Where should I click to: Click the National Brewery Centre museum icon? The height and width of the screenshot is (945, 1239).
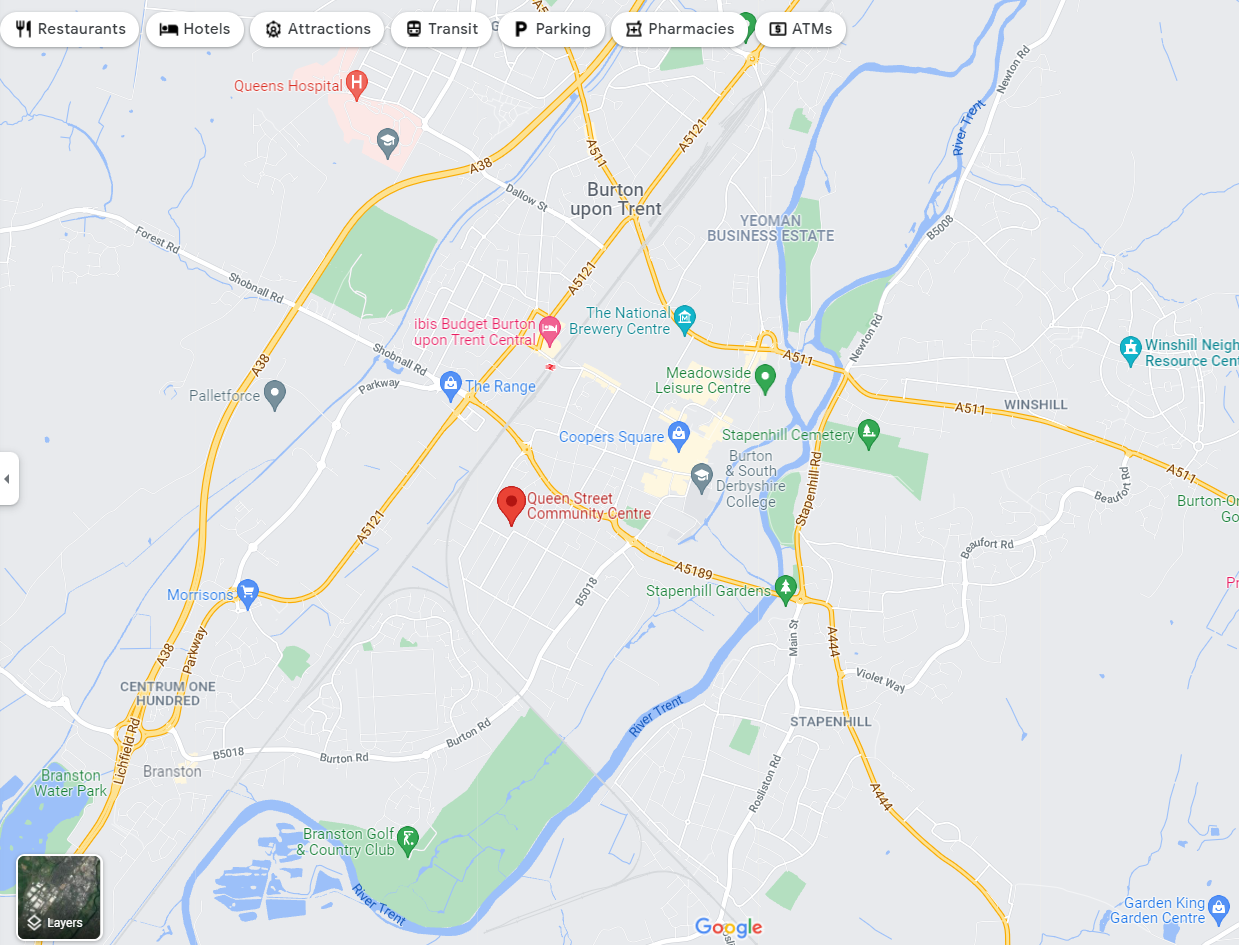pos(684,320)
